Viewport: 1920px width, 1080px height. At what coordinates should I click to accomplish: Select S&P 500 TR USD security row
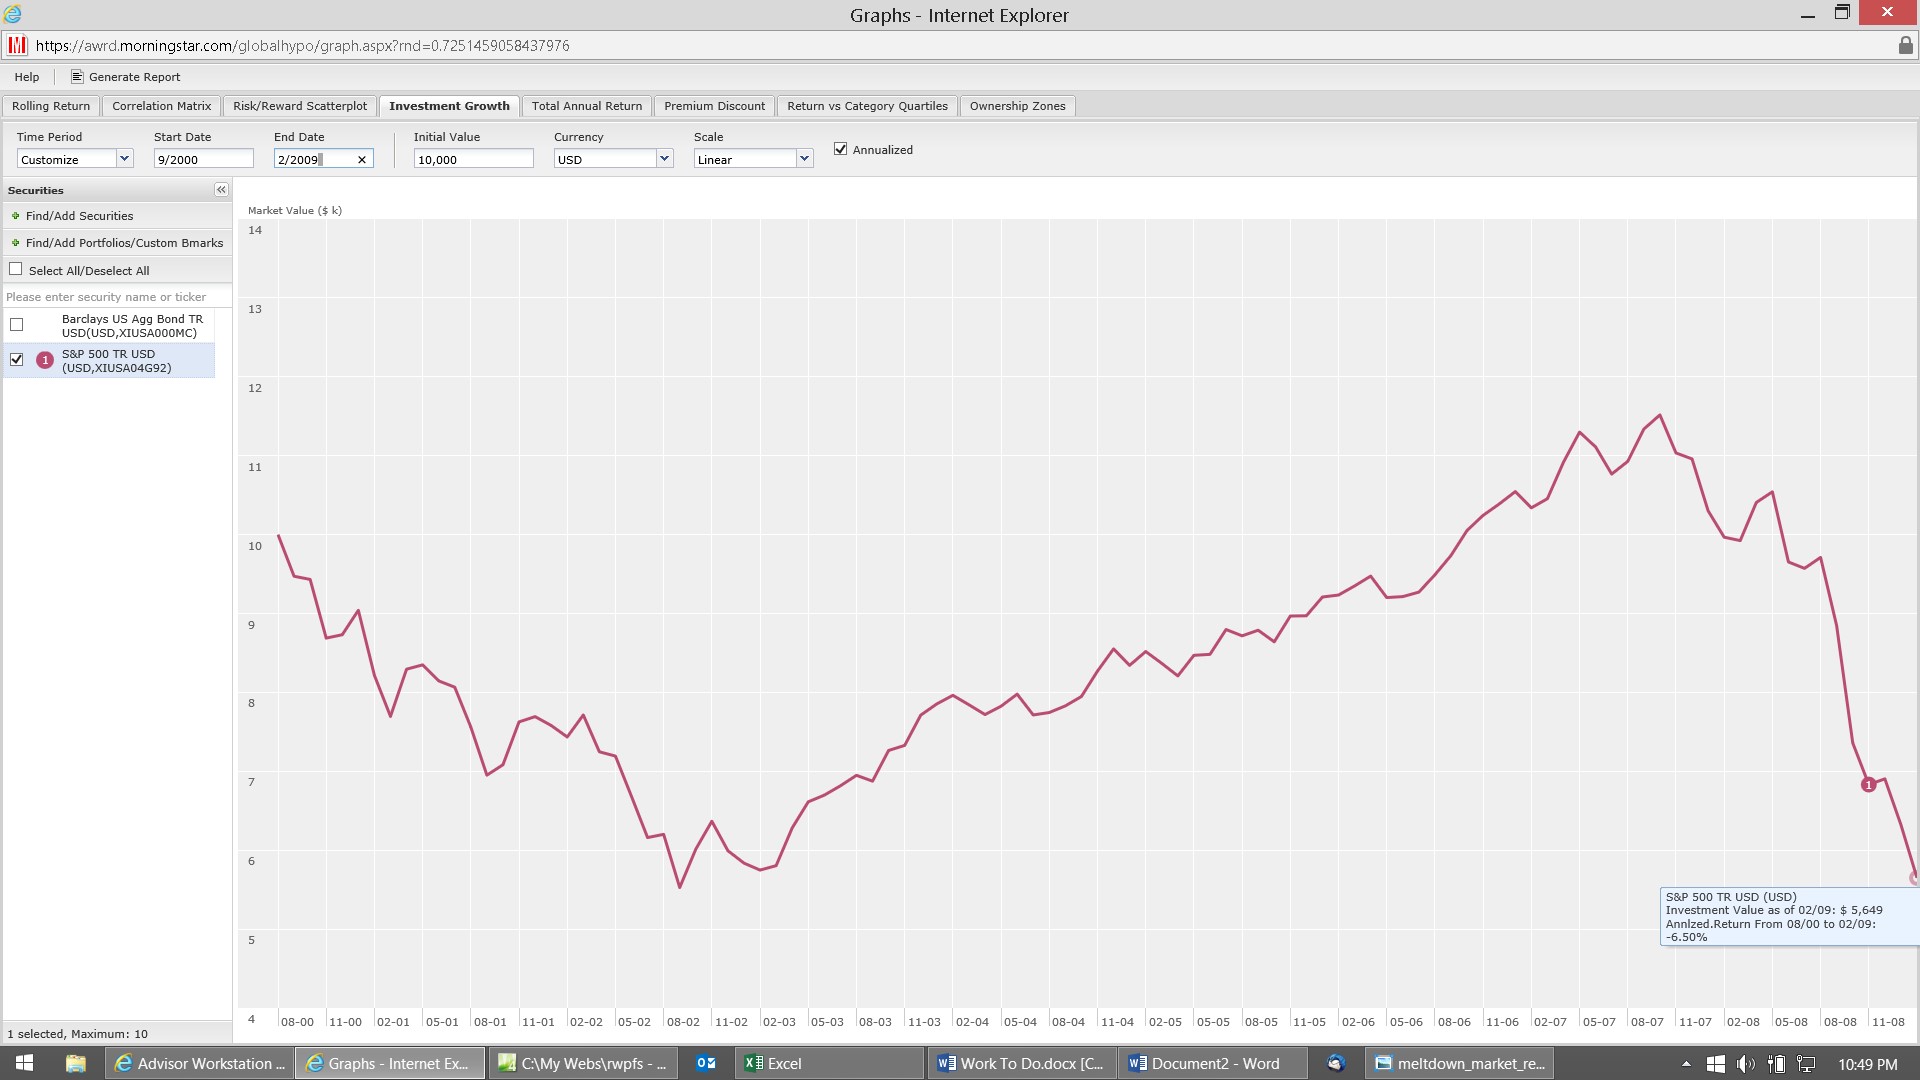(109, 360)
